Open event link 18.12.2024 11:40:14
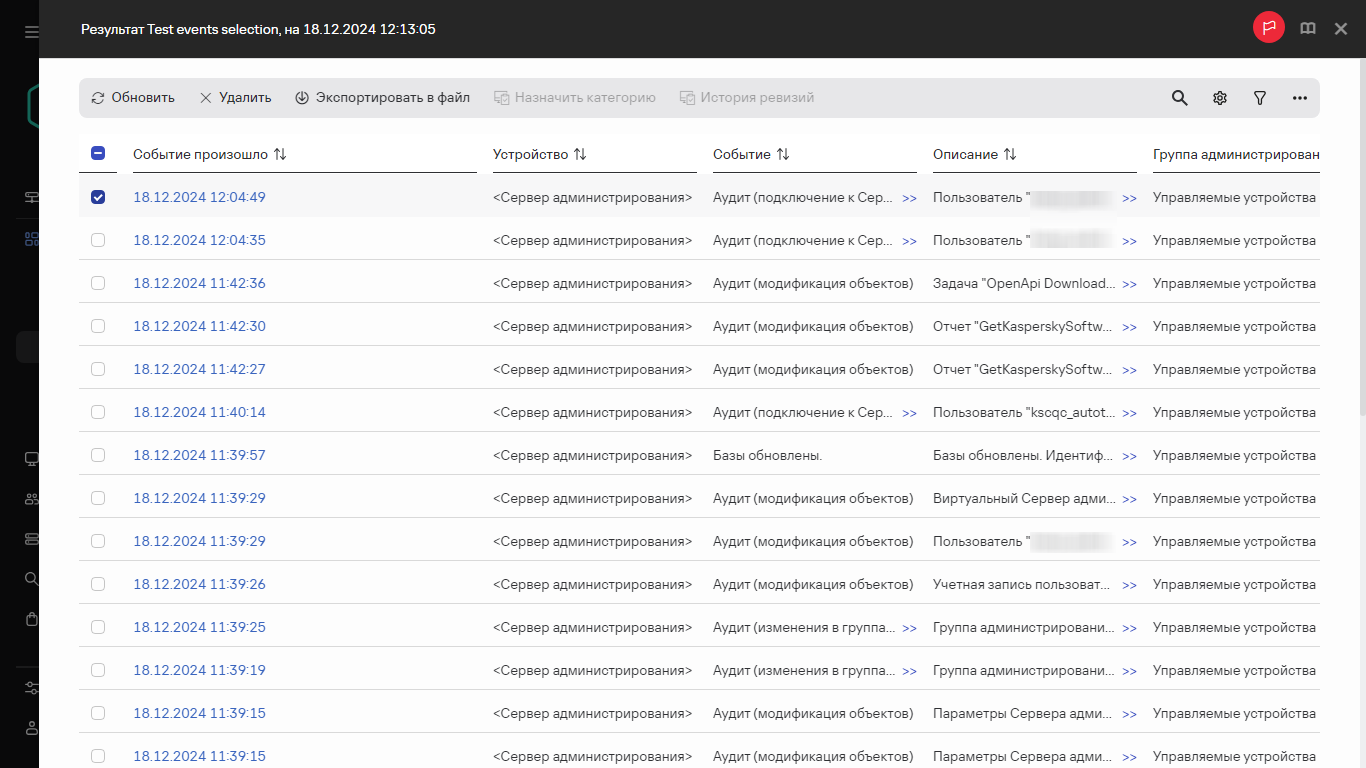Image resolution: width=1366 pixels, height=768 pixels. [199, 412]
